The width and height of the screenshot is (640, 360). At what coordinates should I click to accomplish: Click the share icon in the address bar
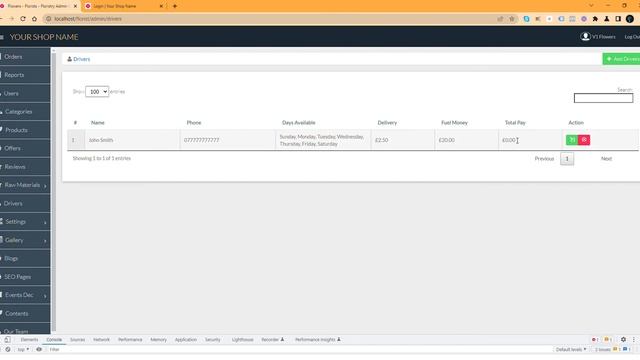(500, 19)
